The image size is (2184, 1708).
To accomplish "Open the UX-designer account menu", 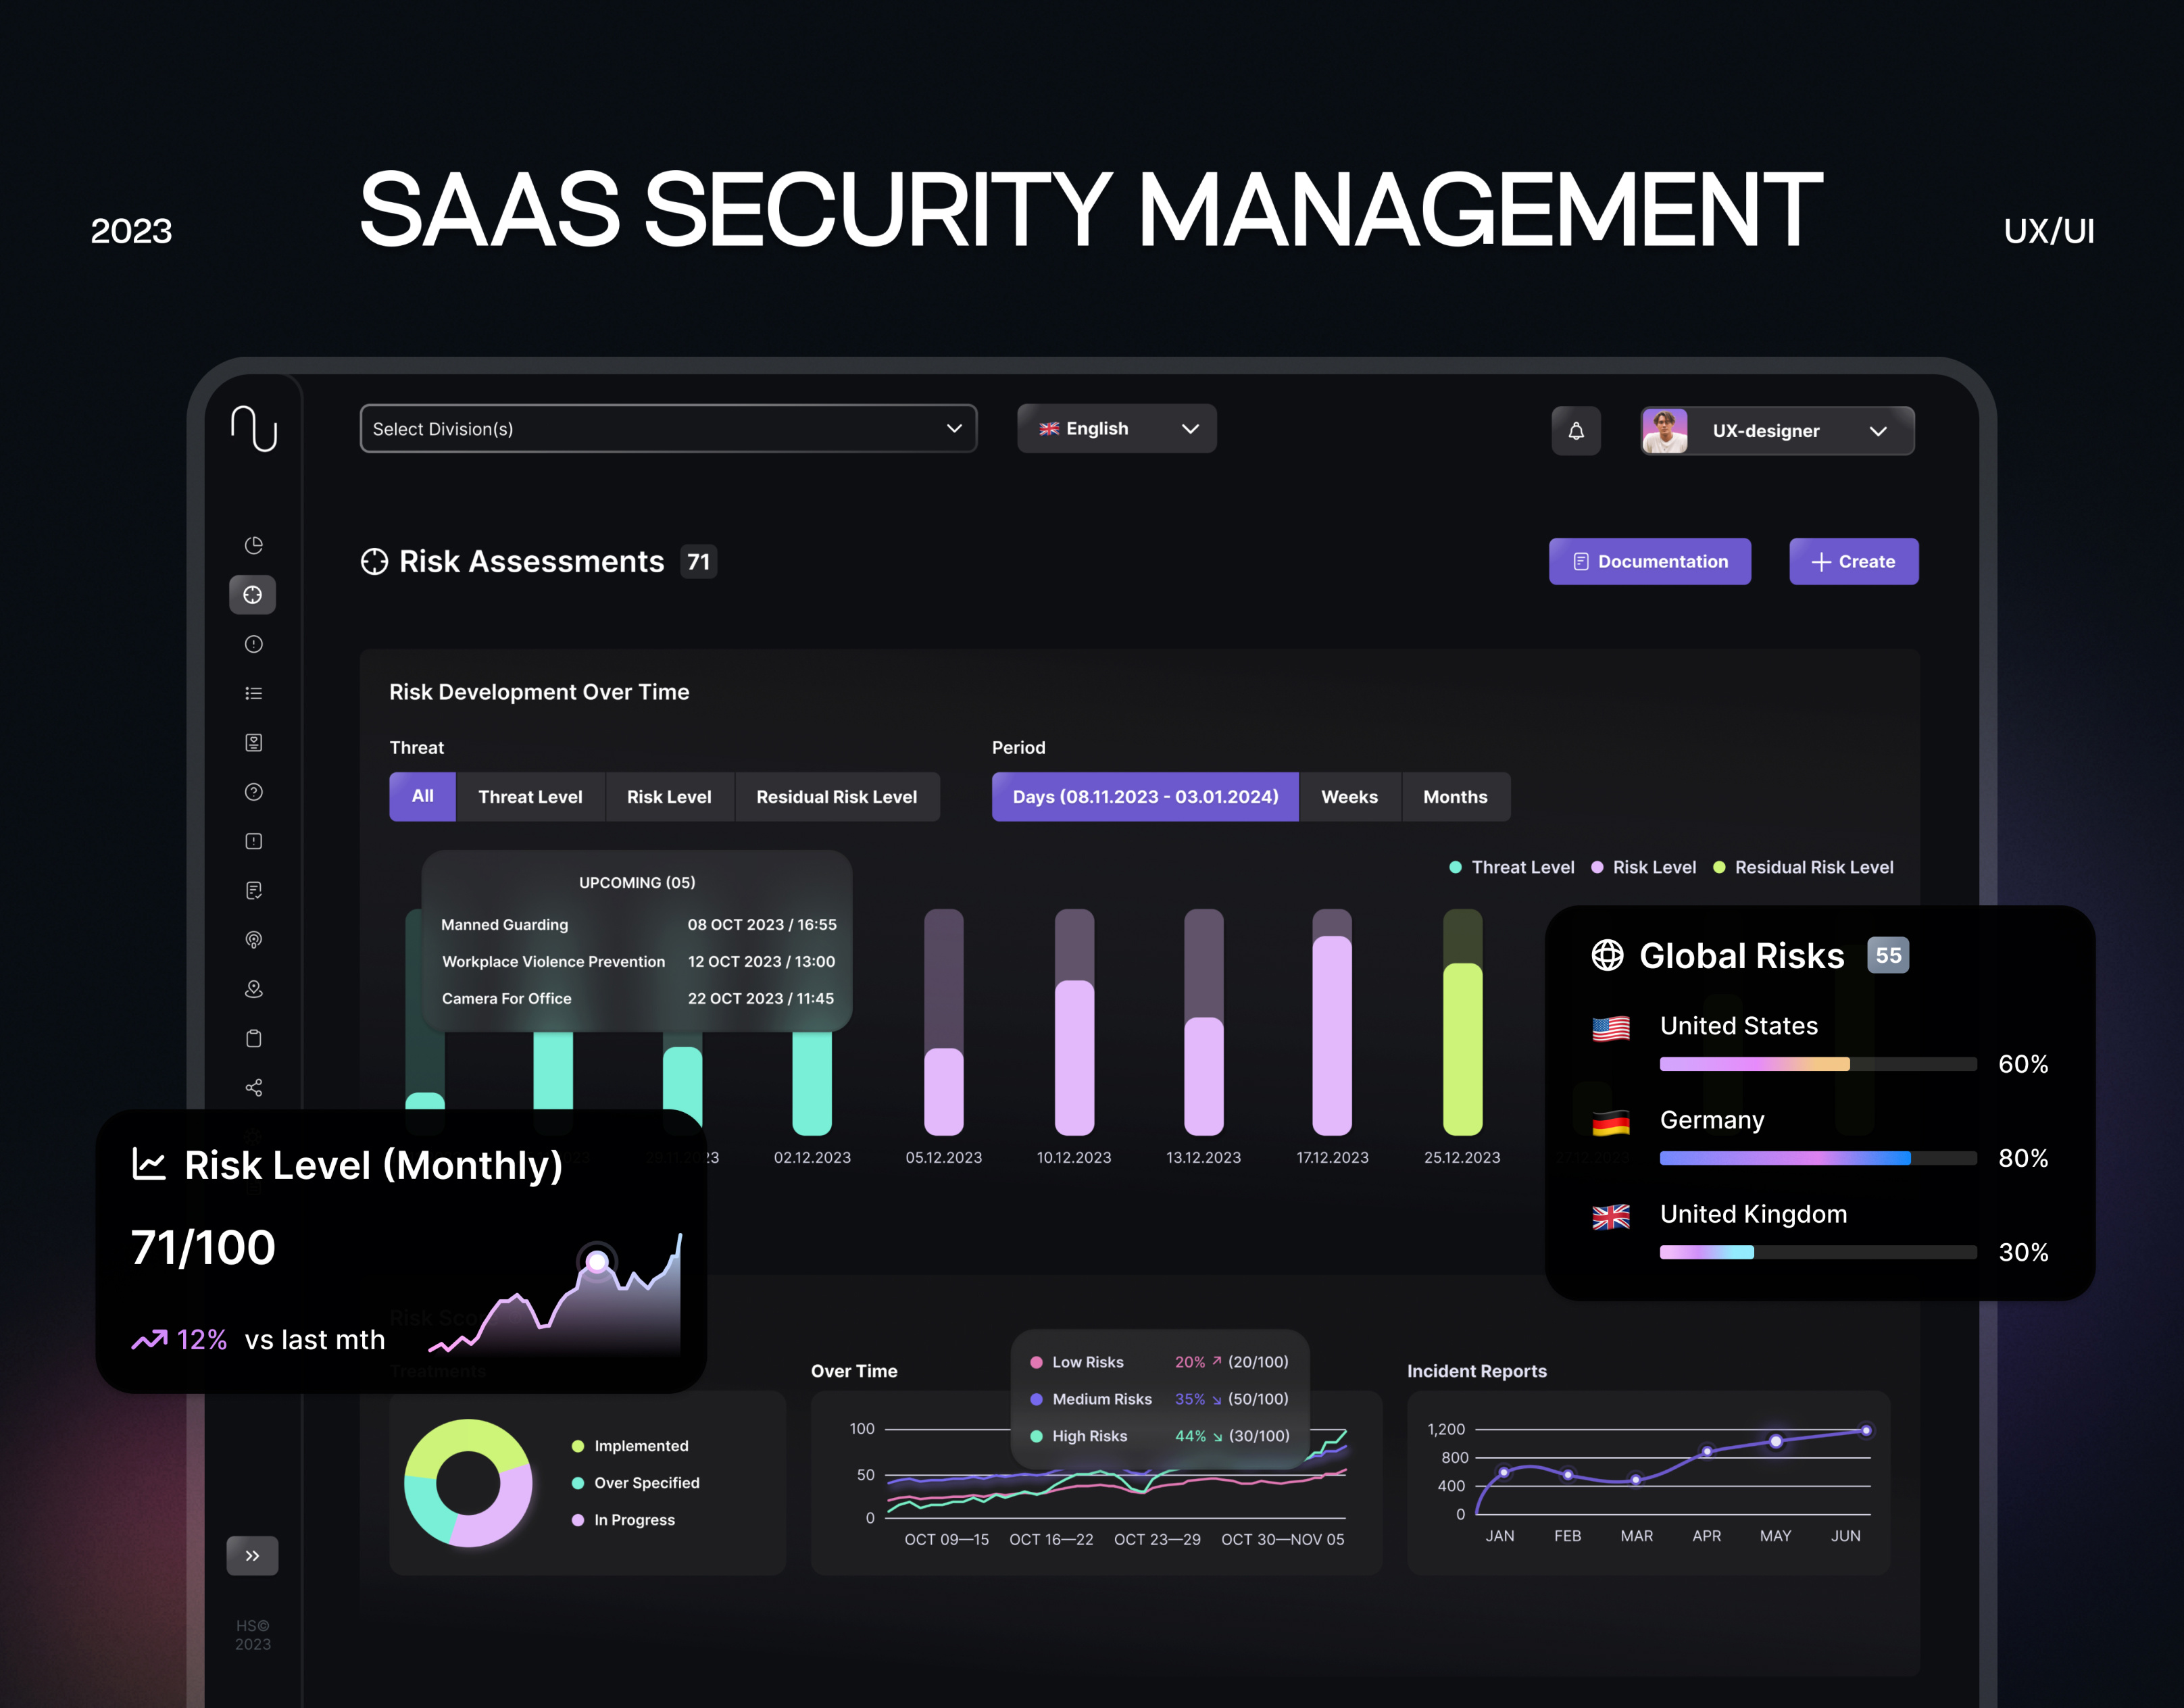I will point(1775,430).
